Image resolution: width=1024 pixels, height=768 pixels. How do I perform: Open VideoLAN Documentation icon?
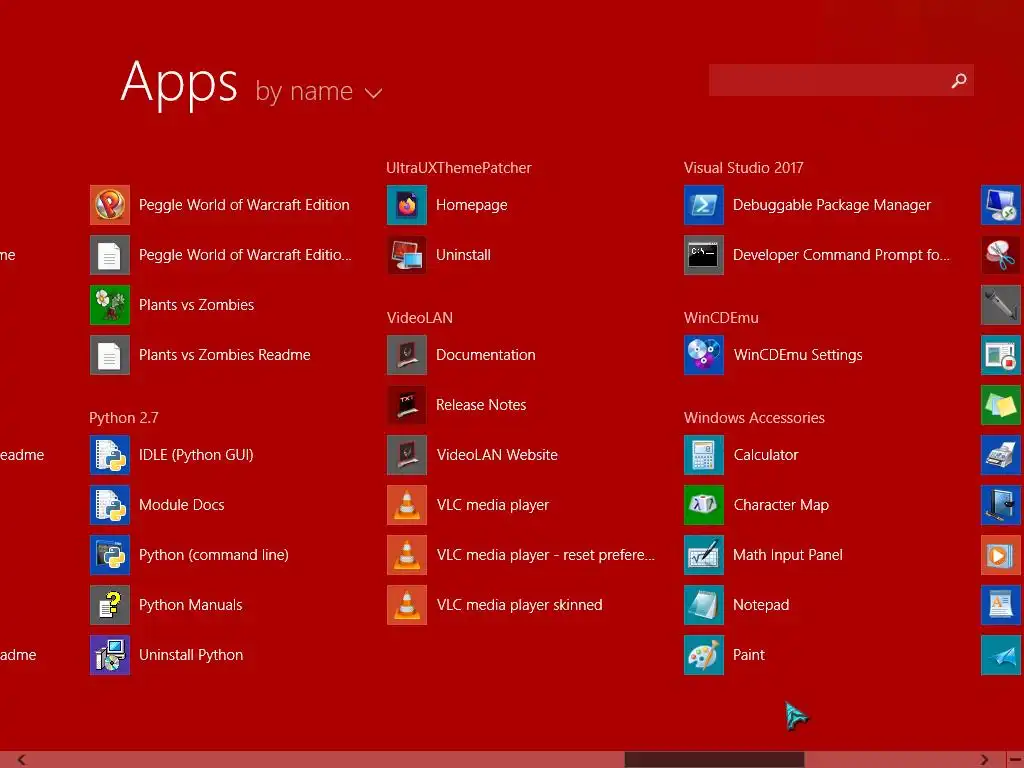coord(407,355)
